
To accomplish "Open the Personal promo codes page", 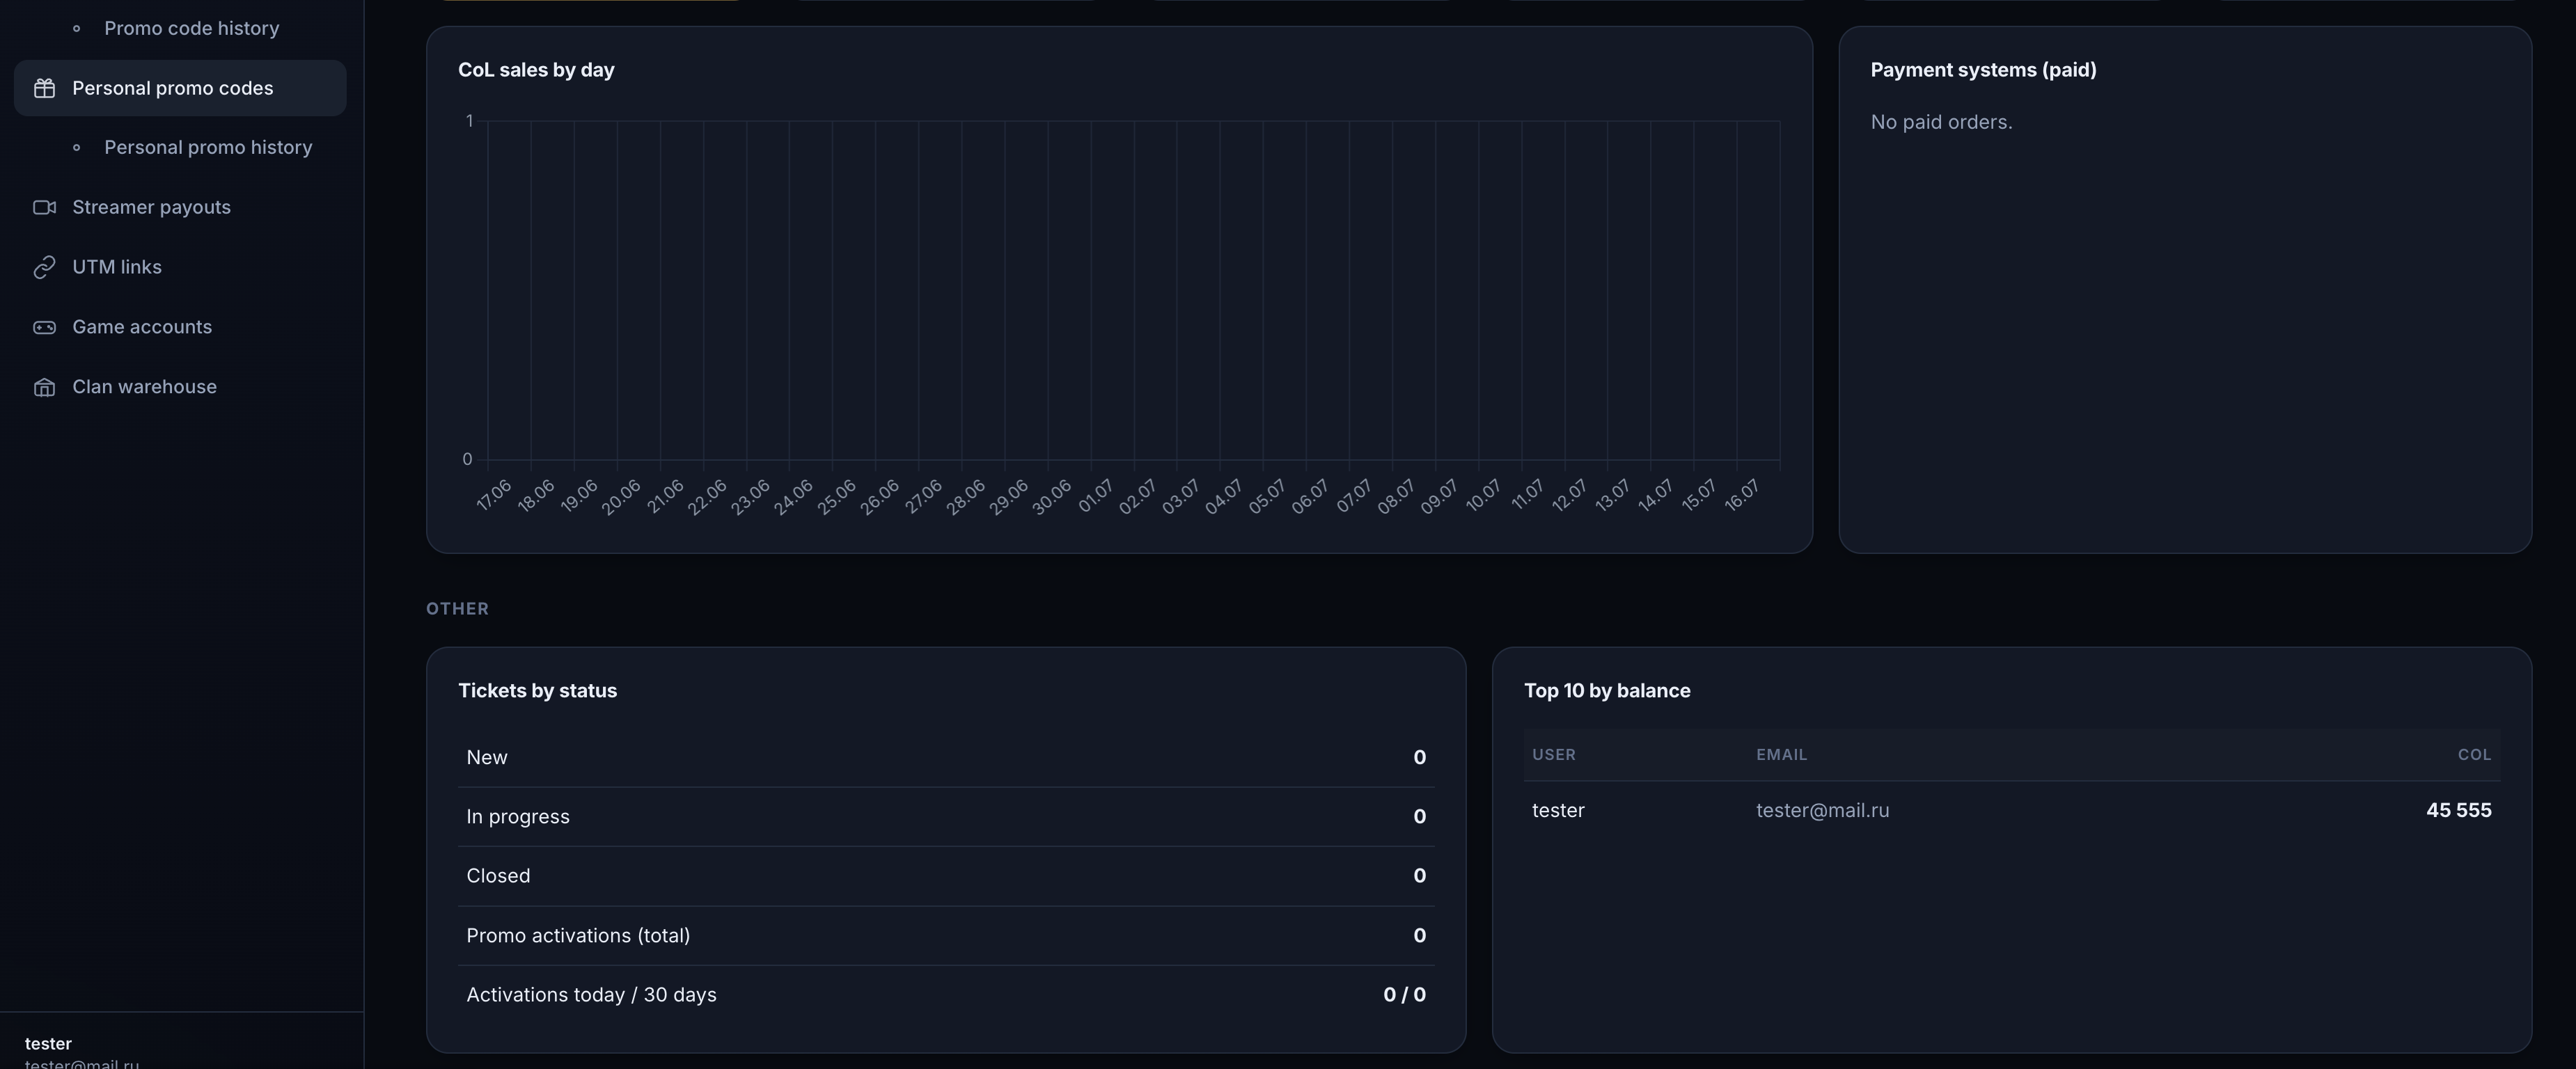I will click(180, 88).
